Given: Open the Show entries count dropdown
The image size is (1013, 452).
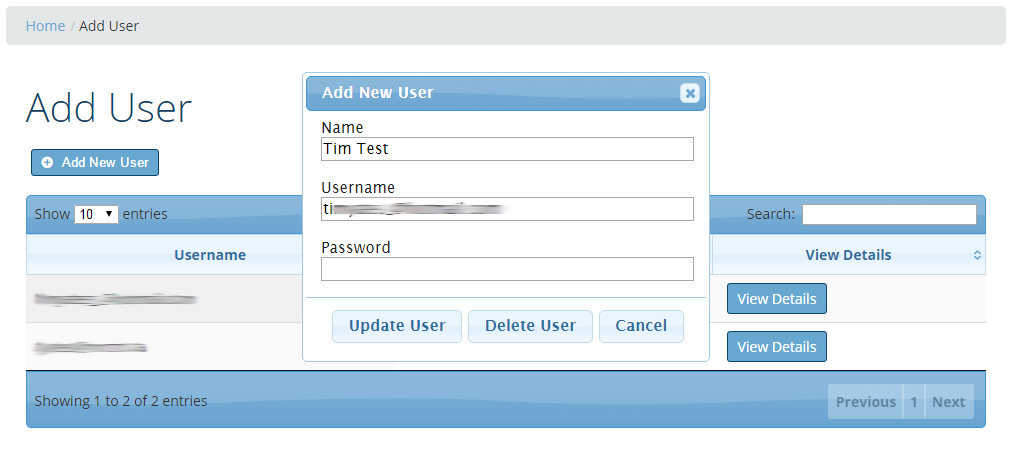Looking at the screenshot, I should pyautogui.click(x=97, y=214).
